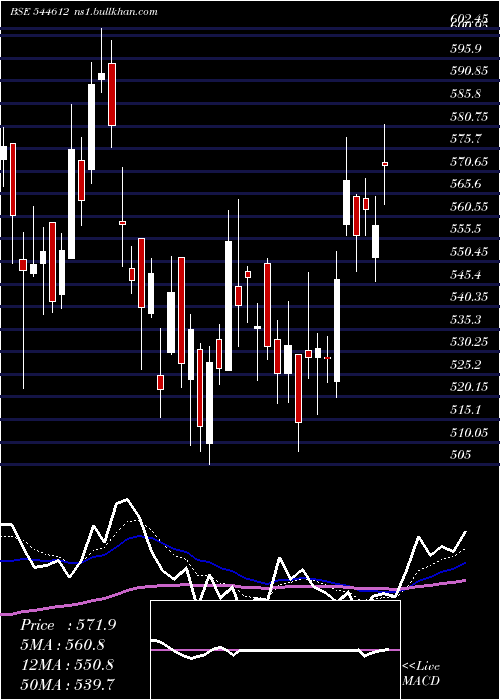Viewport: 500px width, 700px height.
Task: Click the 535.3 price axis label
Action: click(x=466, y=320)
